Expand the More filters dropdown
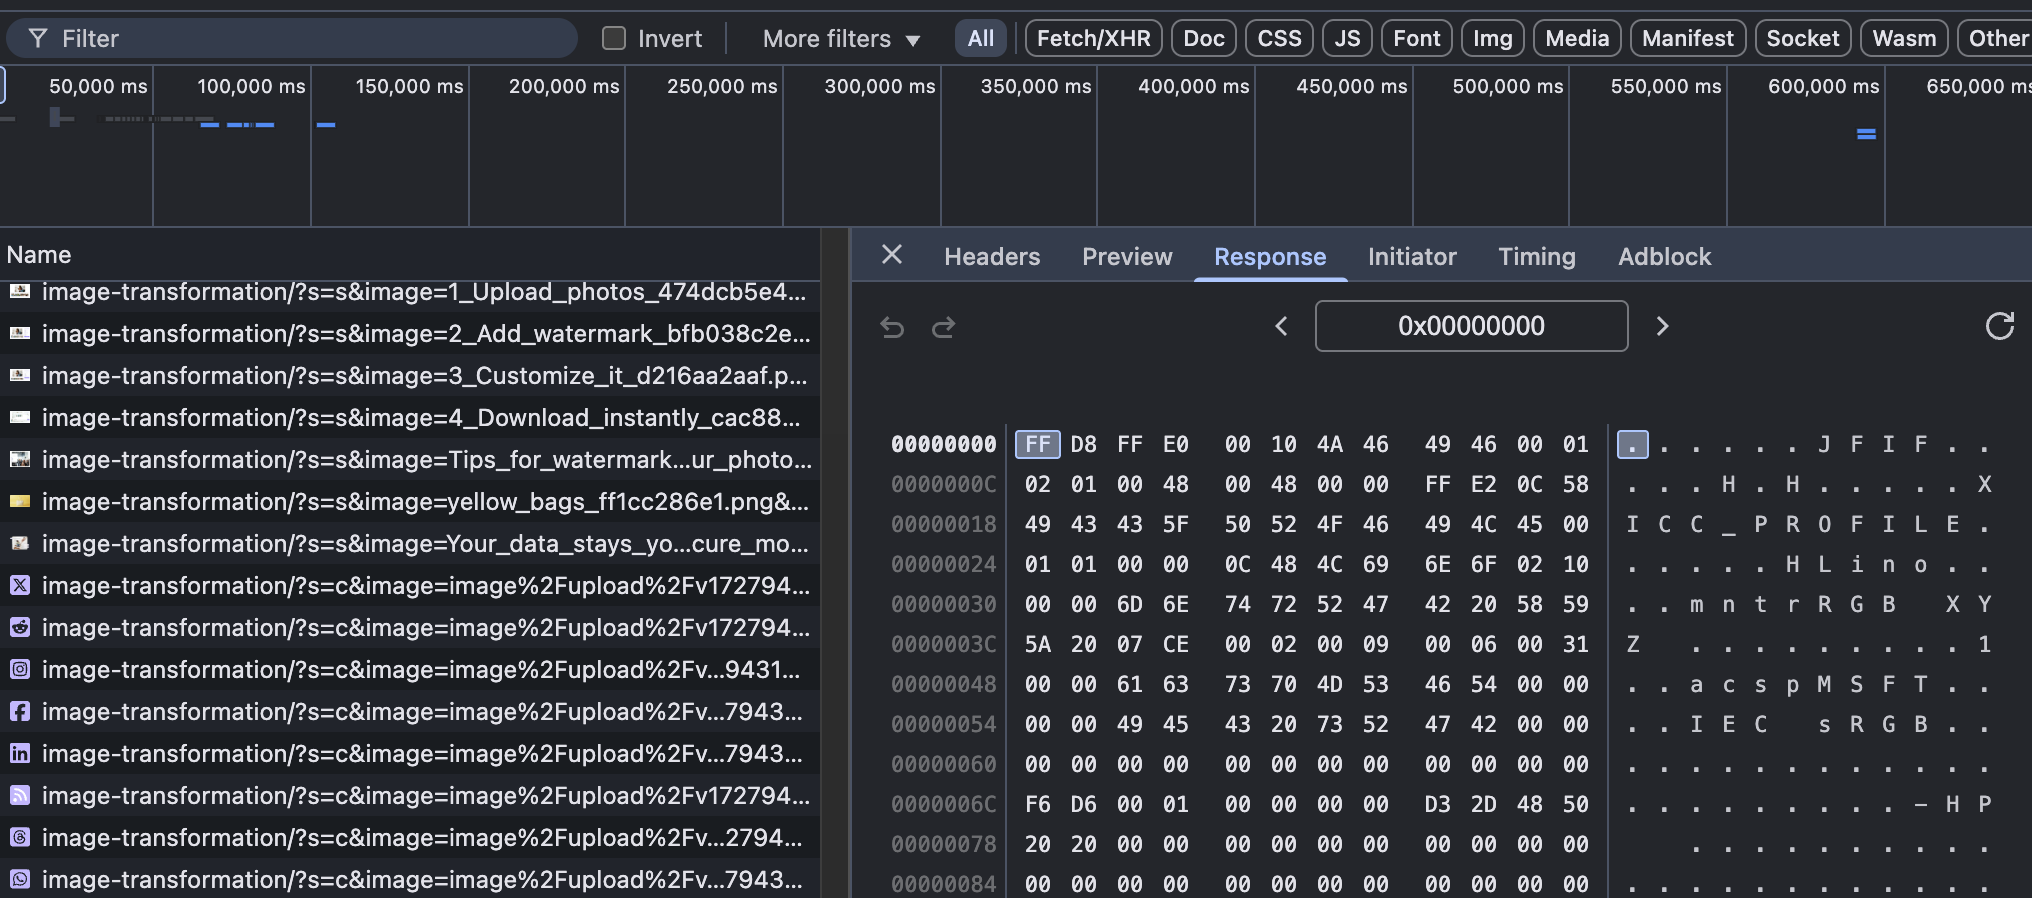The width and height of the screenshot is (2032, 898). point(840,39)
